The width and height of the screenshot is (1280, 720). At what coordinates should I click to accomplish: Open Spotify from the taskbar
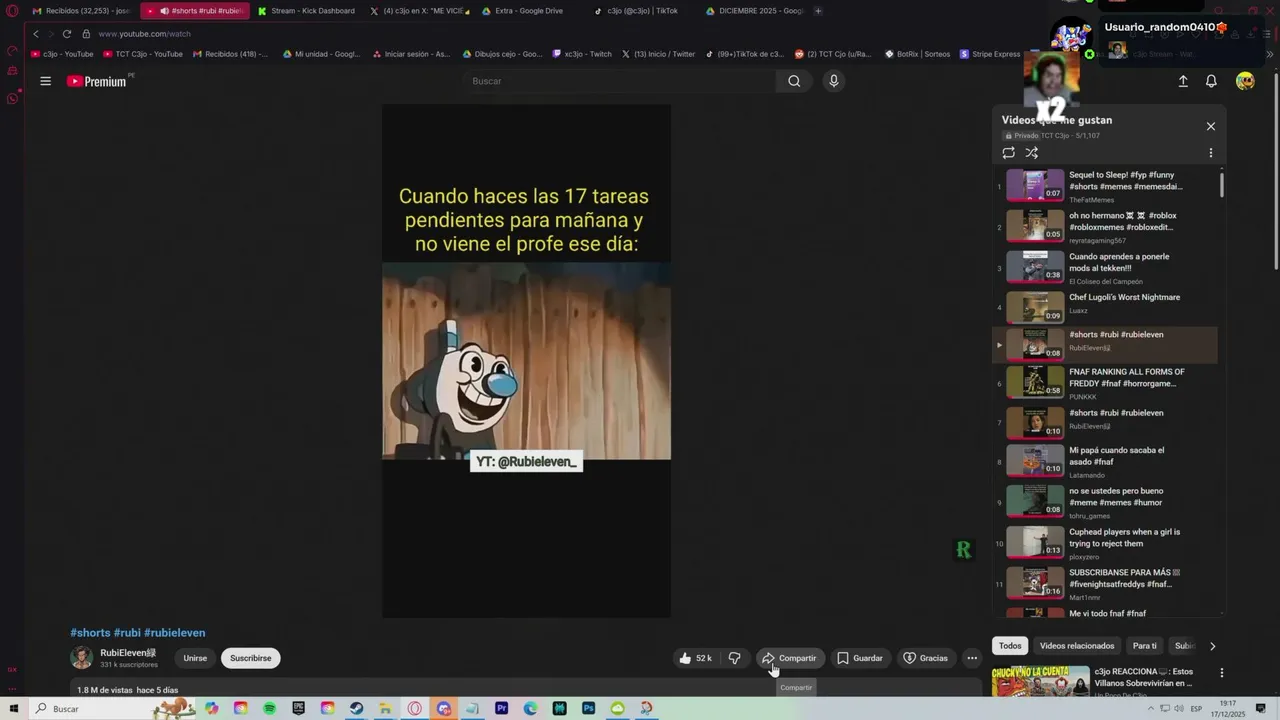click(x=270, y=708)
